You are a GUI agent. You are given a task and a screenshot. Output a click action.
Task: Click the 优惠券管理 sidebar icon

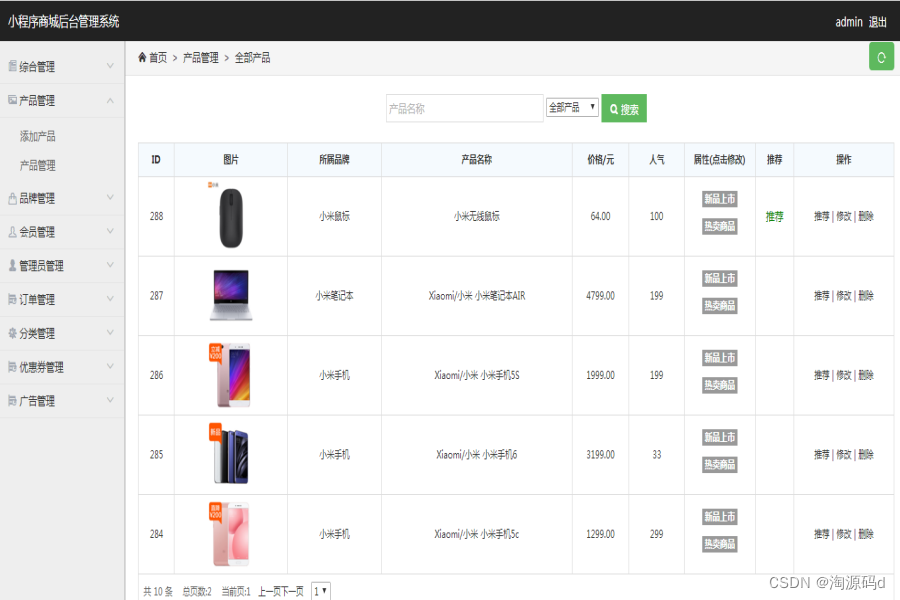[x=13, y=366]
